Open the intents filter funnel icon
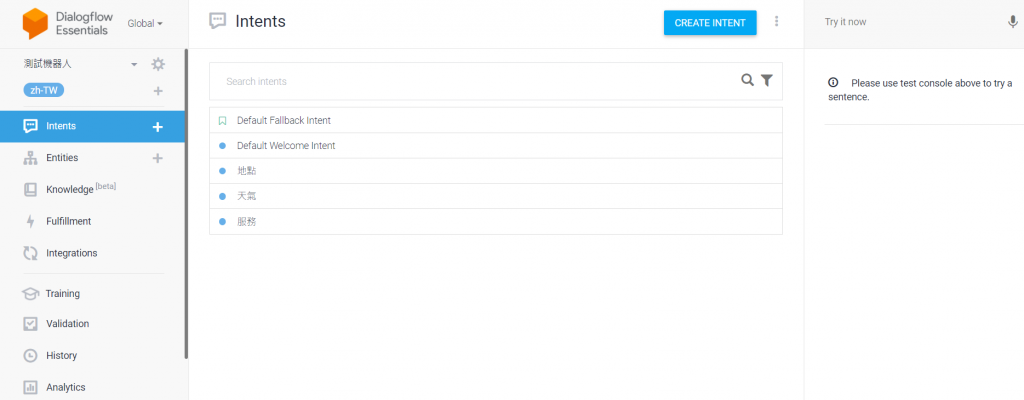1024x400 pixels. pyautogui.click(x=767, y=80)
